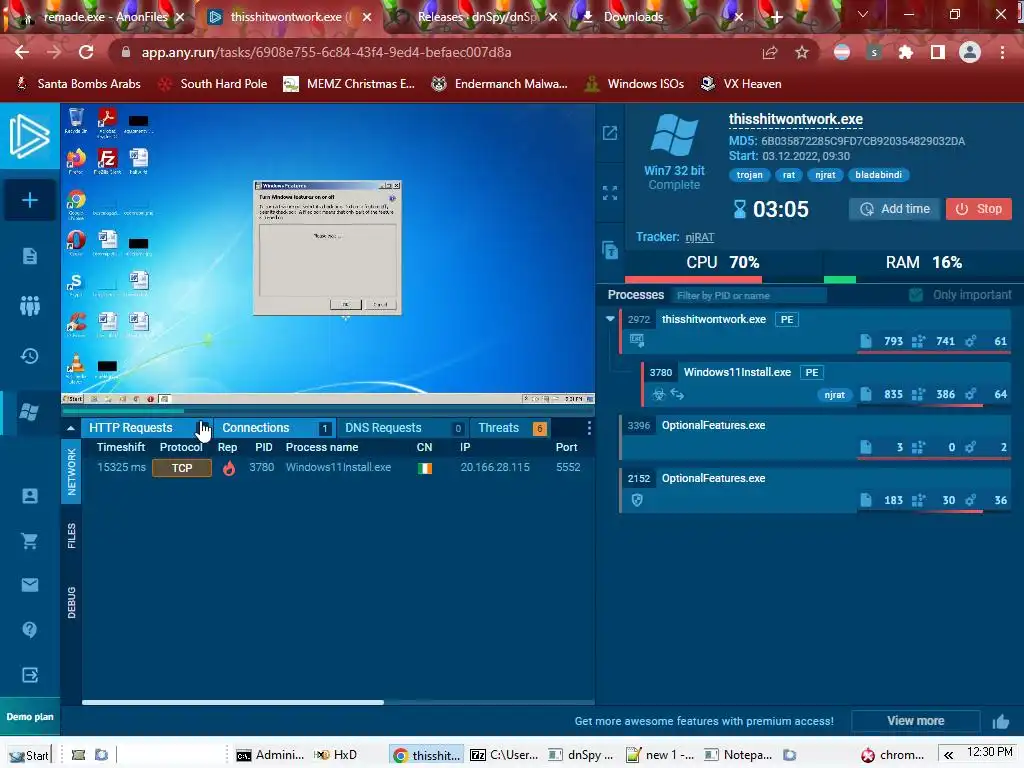Open the profile card sidebar icon
Image resolution: width=1024 pixels, height=768 pixels.
tap(29, 496)
